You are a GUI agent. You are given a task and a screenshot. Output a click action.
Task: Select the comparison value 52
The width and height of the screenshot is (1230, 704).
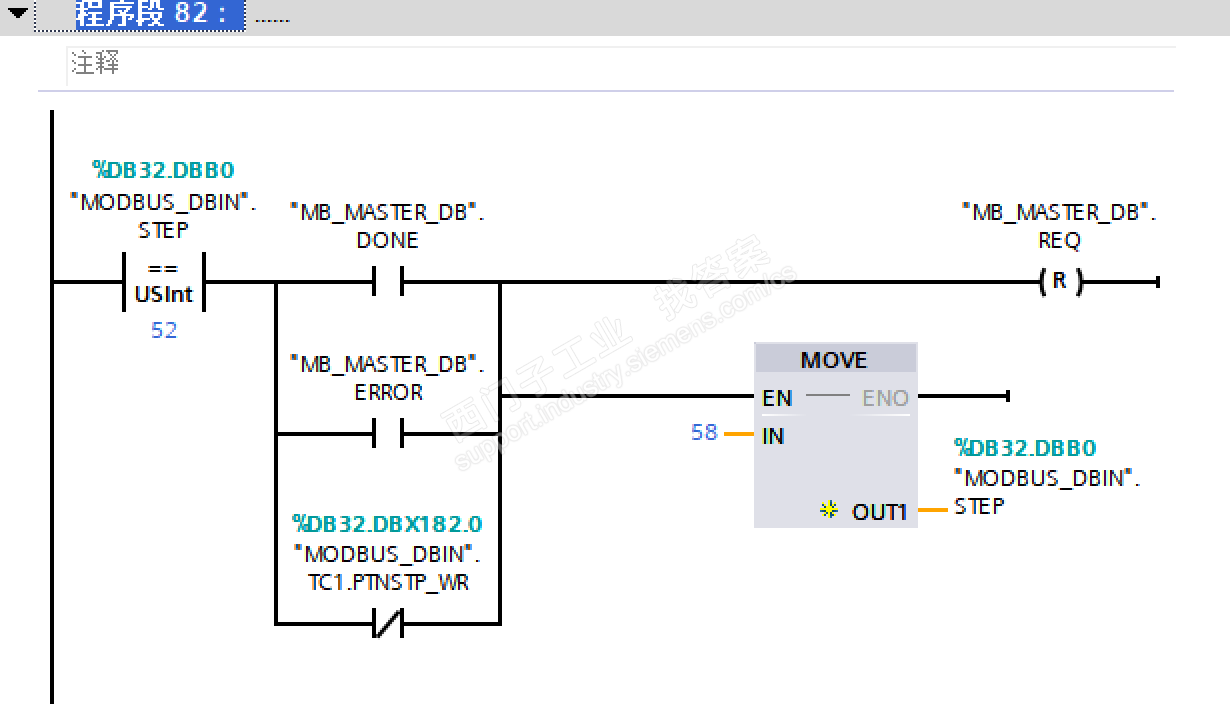click(x=164, y=330)
